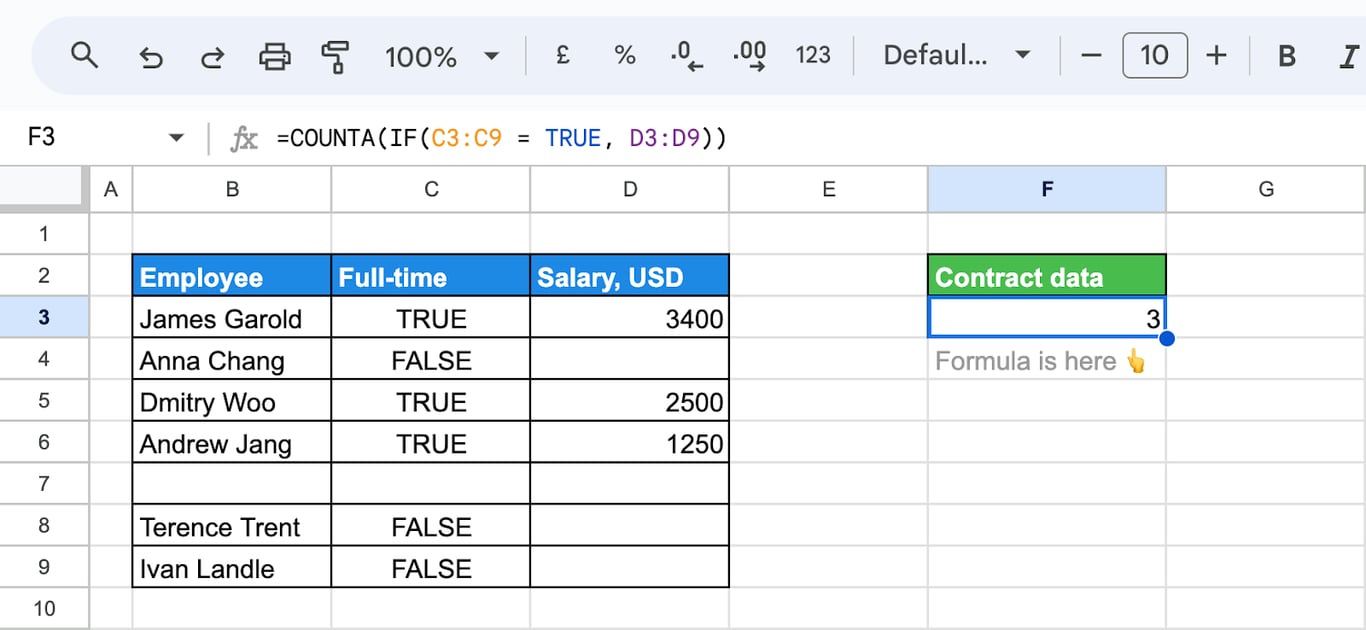Select column D header
This screenshot has width=1366, height=630.
click(630, 189)
